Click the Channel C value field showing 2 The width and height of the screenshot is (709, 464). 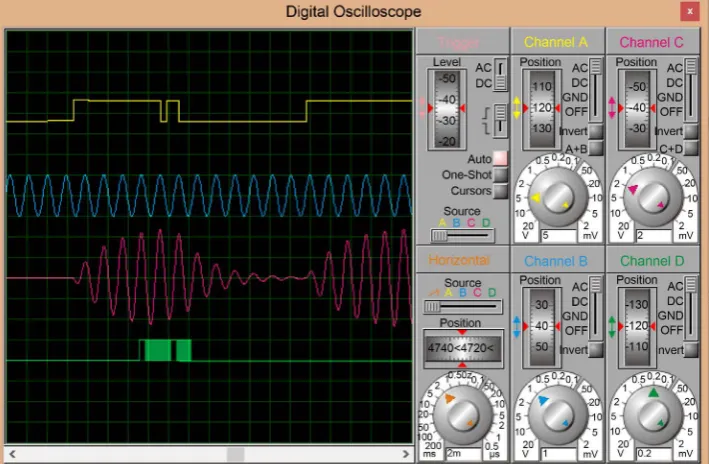[x=654, y=236]
